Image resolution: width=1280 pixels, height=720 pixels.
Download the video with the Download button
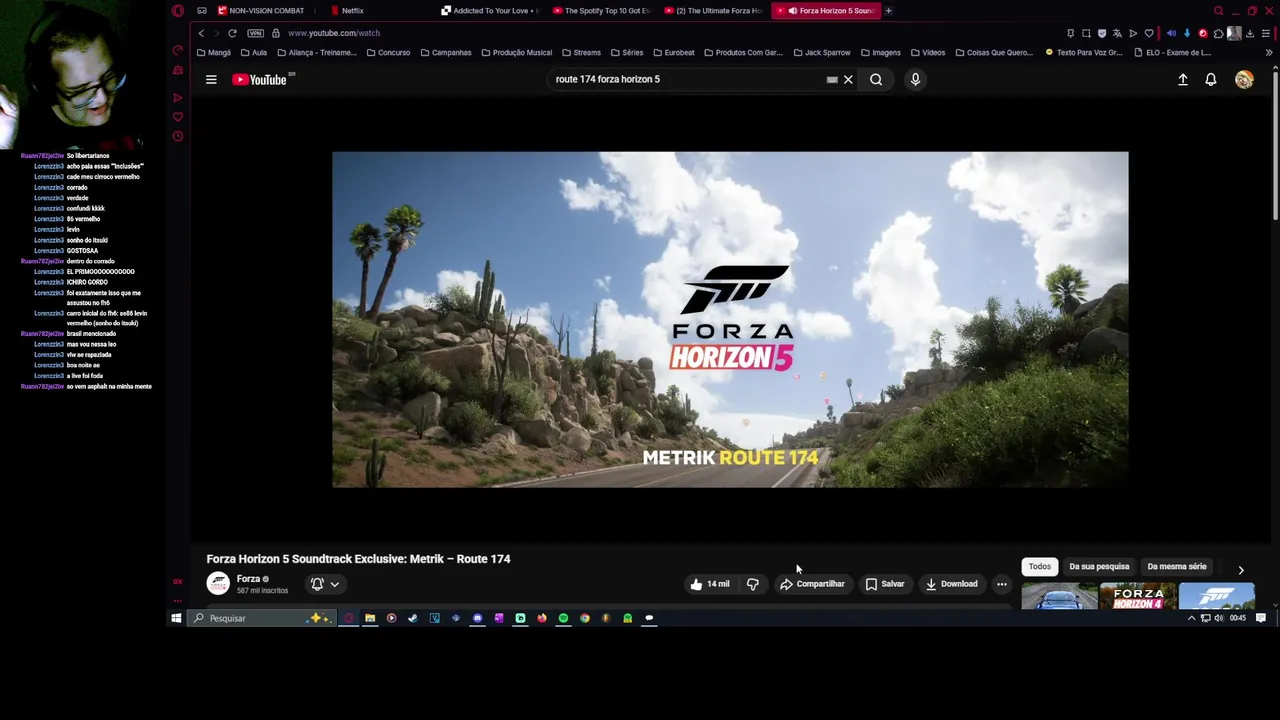click(951, 584)
